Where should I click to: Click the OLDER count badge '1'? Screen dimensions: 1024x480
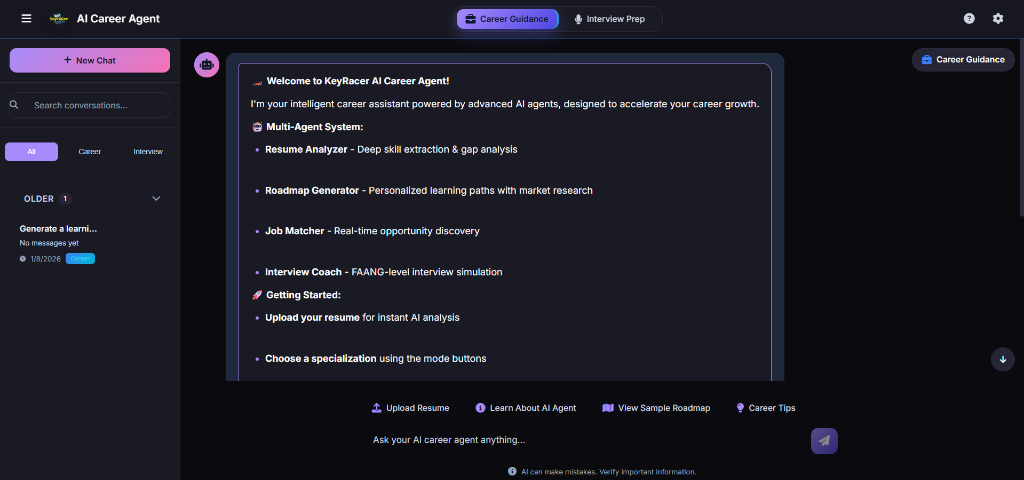[x=65, y=199]
